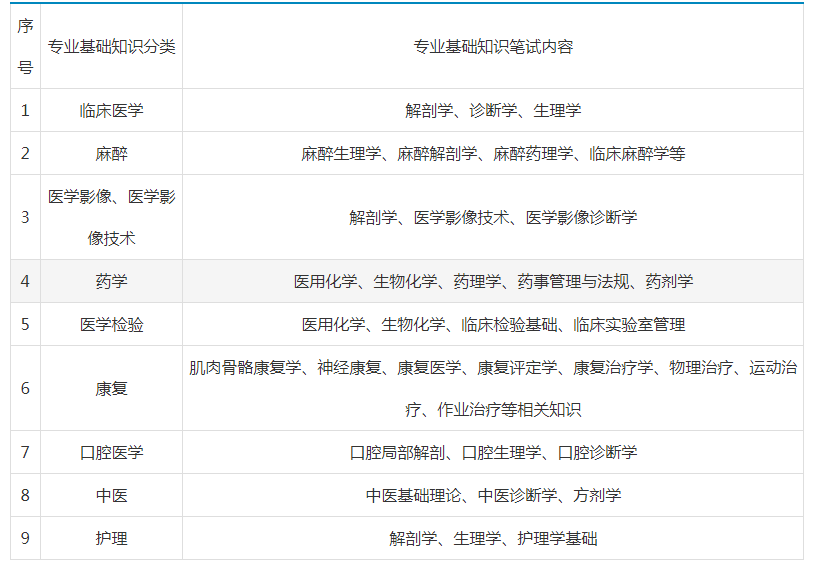Viewport: 814px width, 577px height.
Task: Select the 康复 category cell
Action: 111,388
